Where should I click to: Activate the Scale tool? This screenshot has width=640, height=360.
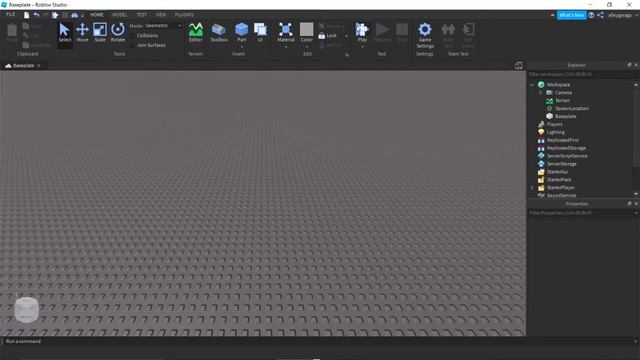(100, 33)
